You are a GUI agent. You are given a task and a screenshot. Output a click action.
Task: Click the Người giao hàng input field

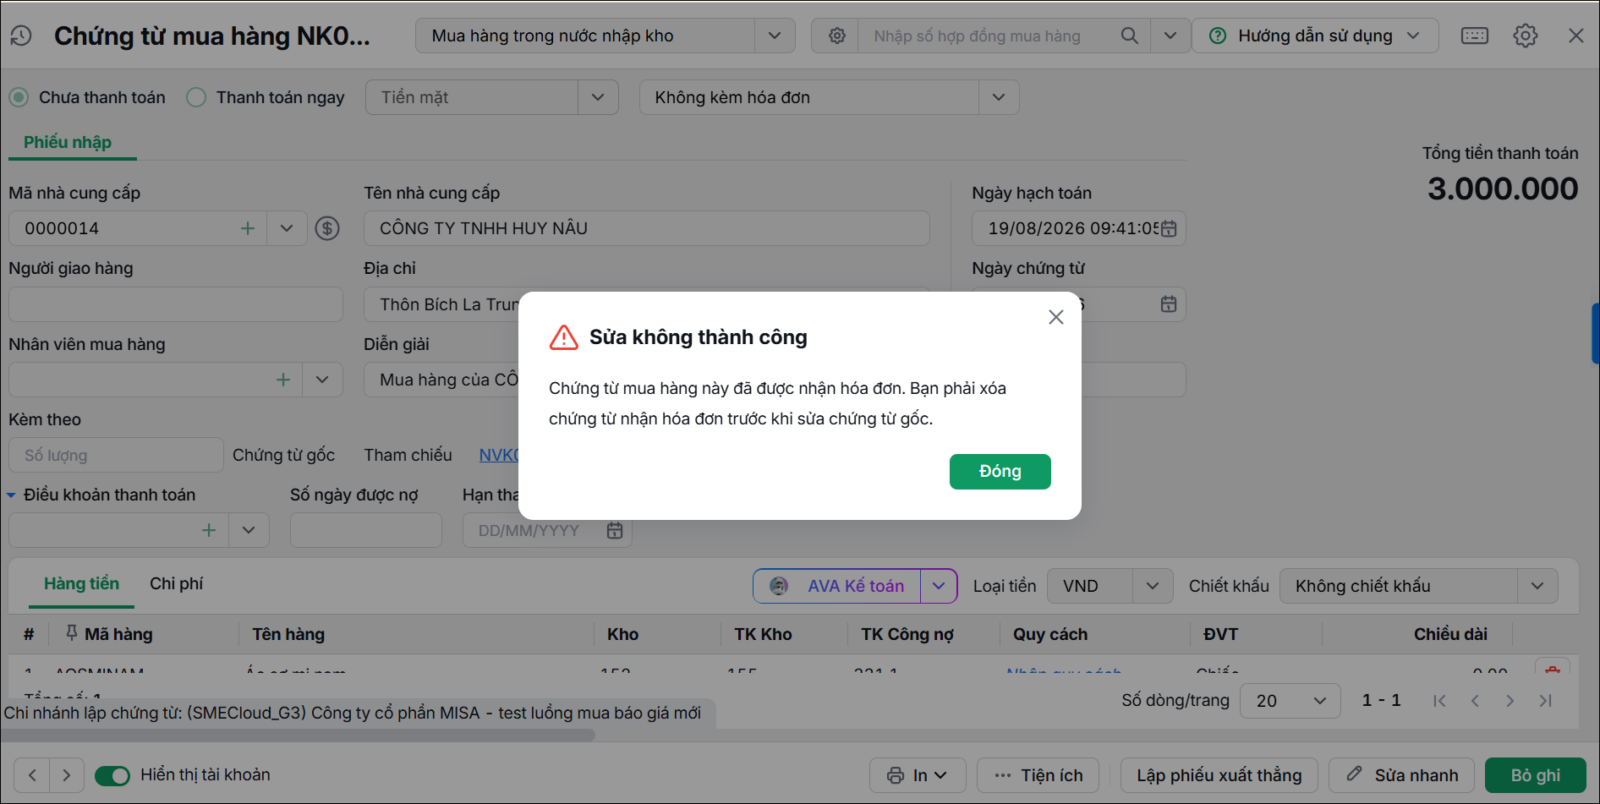tap(176, 304)
